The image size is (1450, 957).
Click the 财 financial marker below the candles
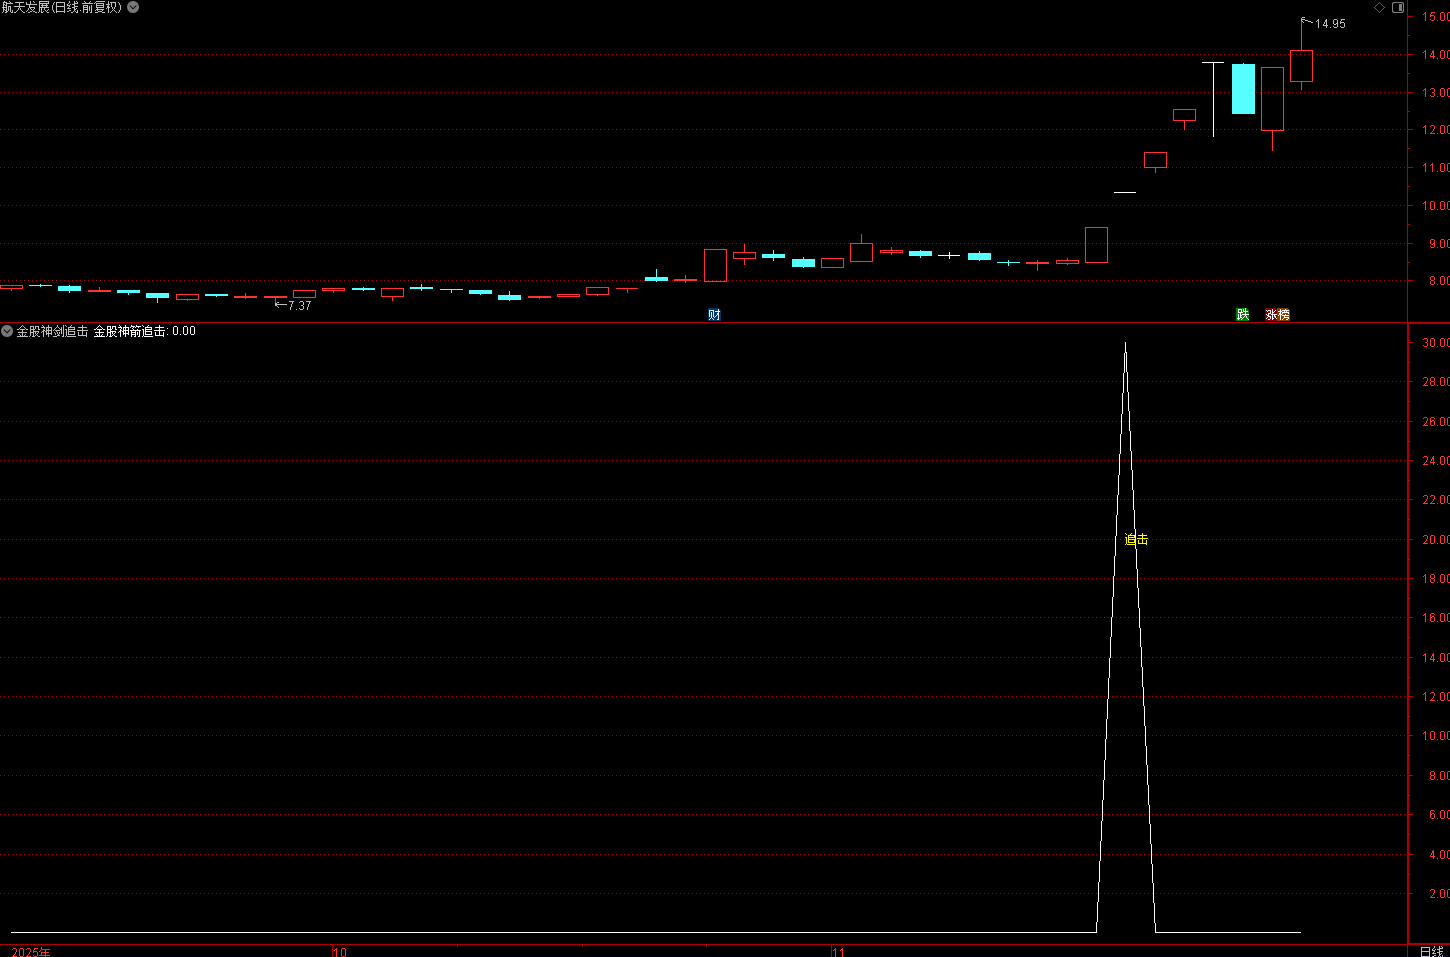point(714,314)
